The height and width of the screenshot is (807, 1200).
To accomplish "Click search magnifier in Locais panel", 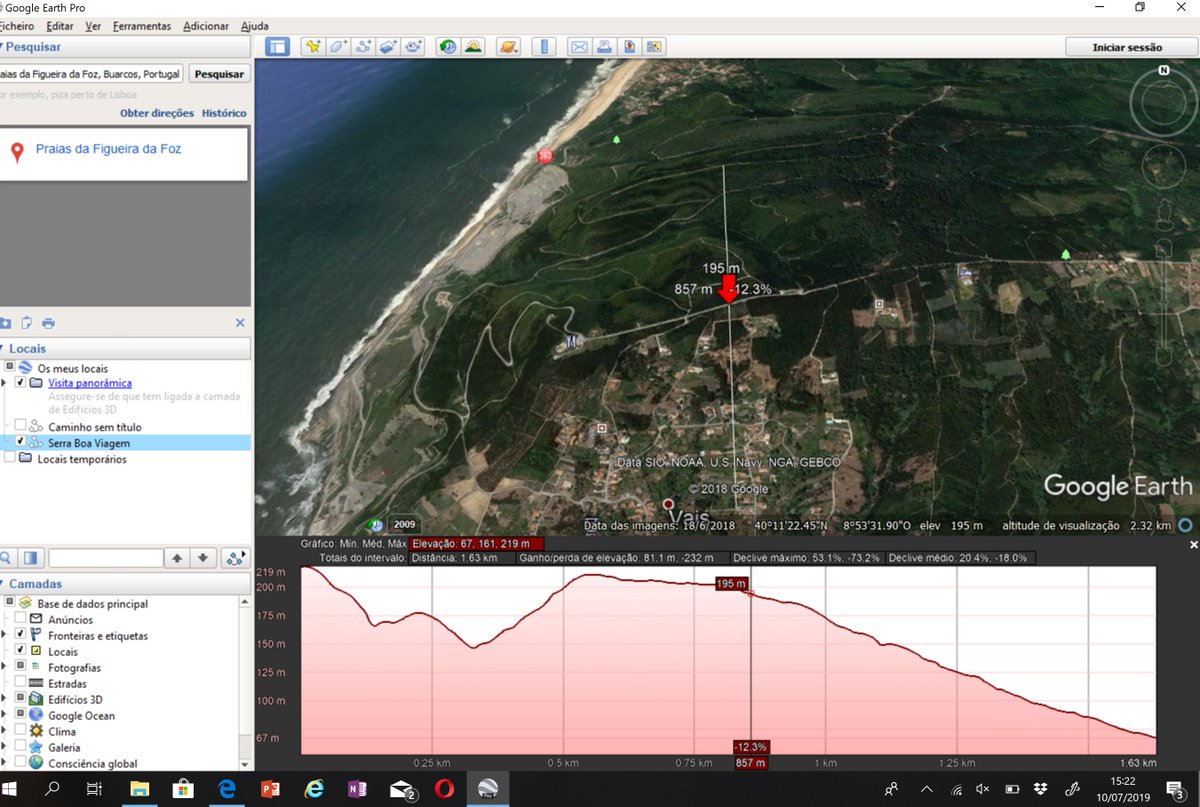I will pyautogui.click(x=5, y=558).
